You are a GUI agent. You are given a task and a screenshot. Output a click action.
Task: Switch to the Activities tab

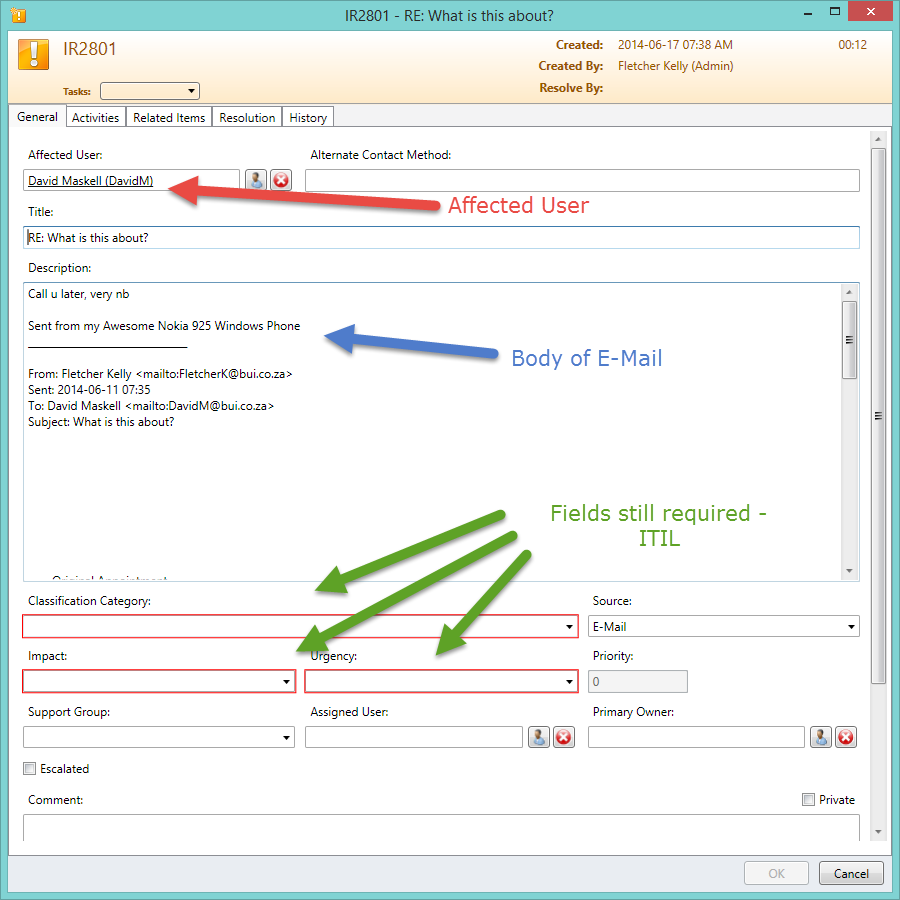(x=96, y=118)
